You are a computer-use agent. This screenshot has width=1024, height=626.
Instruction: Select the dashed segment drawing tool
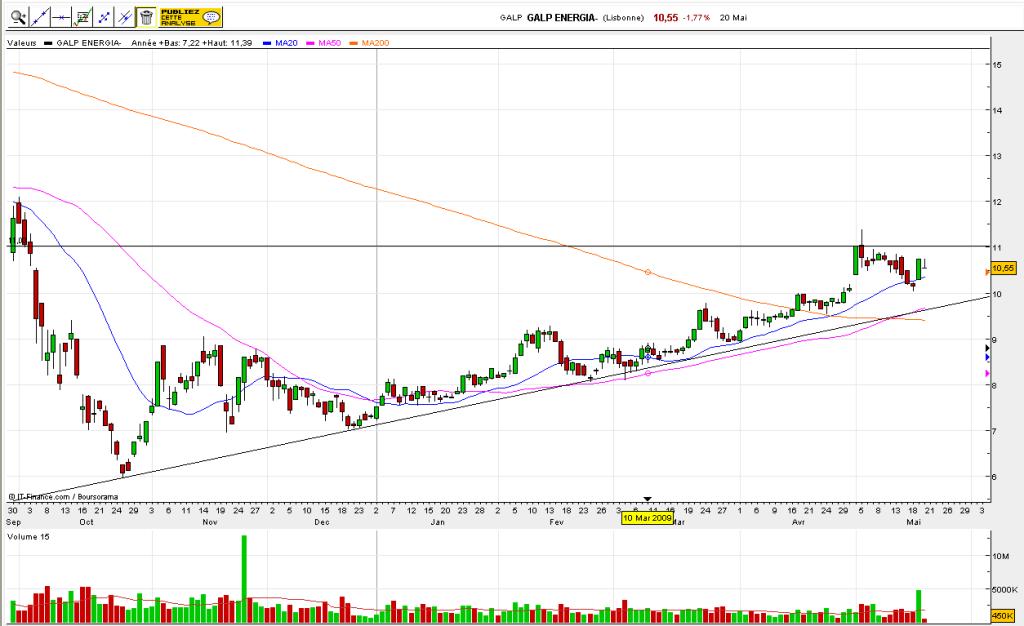click(x=104, y=18)
